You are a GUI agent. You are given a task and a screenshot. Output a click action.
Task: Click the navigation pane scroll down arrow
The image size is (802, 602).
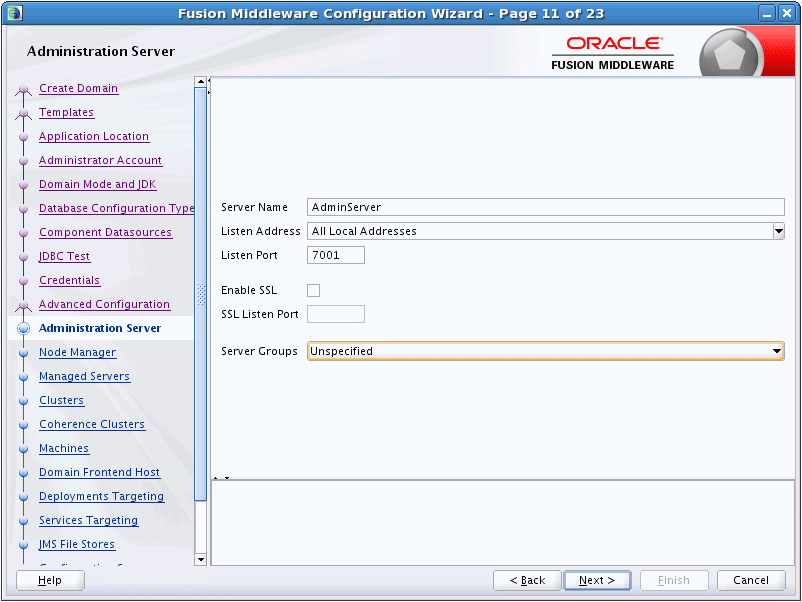tap(200, 560)
